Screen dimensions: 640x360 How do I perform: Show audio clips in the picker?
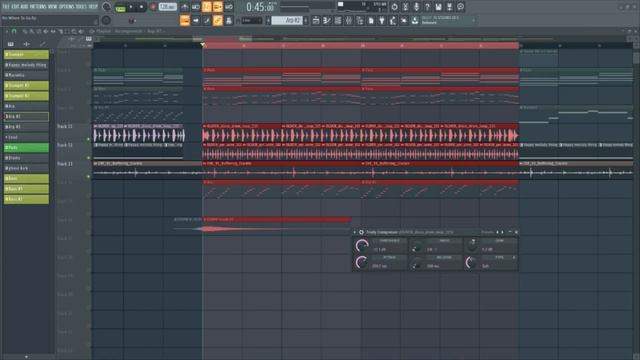point(27,44)
